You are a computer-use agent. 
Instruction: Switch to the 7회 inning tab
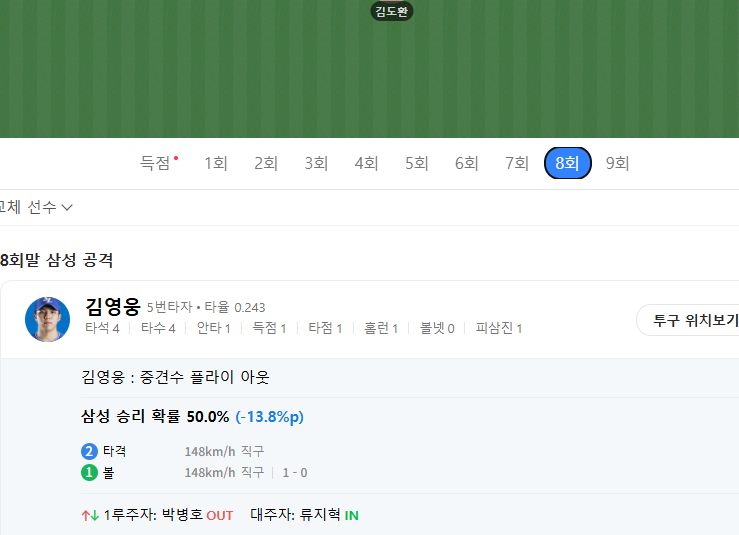[x=517, y=163]
